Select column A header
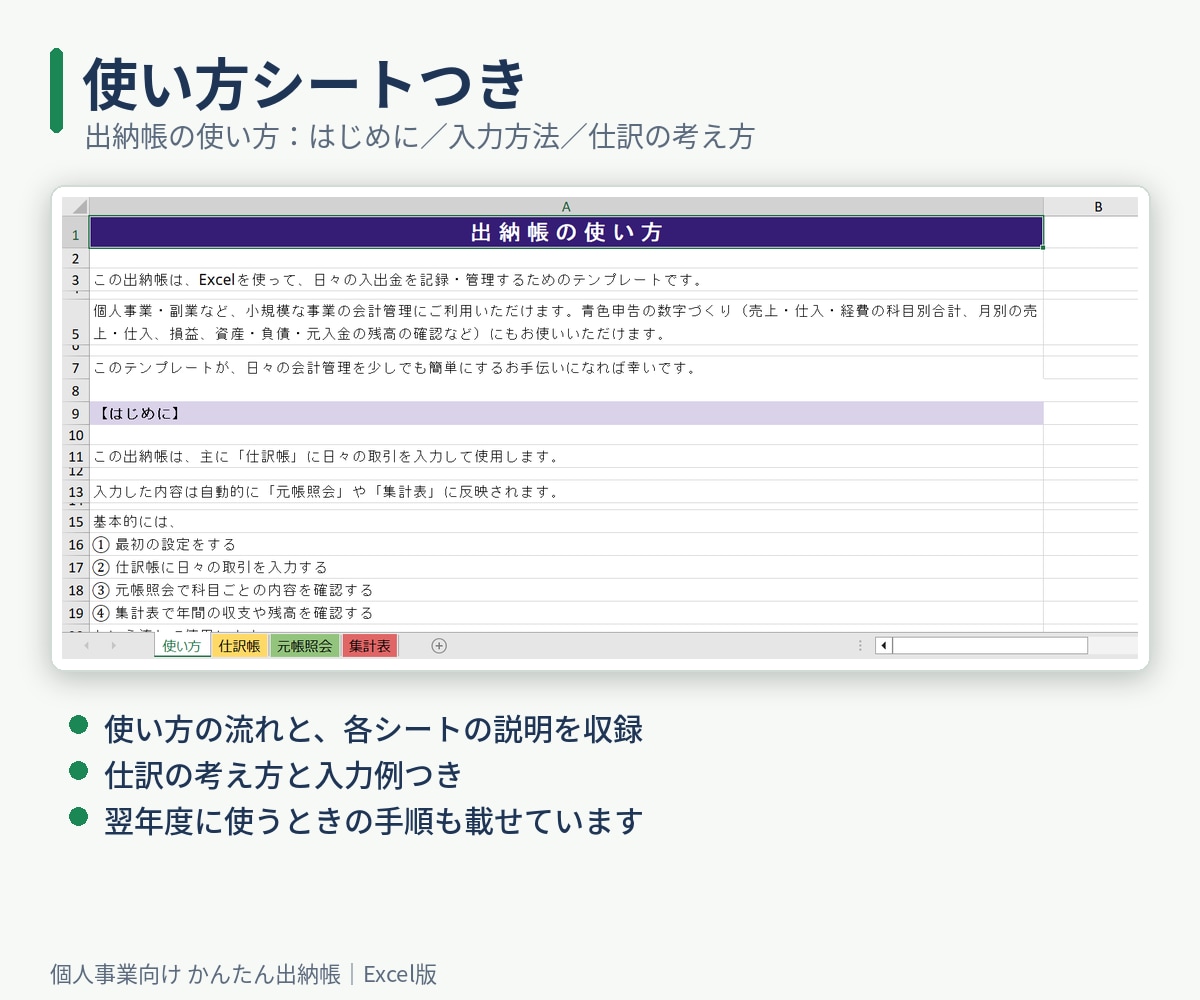The image size is (1200, 1000). coord(566,206)
